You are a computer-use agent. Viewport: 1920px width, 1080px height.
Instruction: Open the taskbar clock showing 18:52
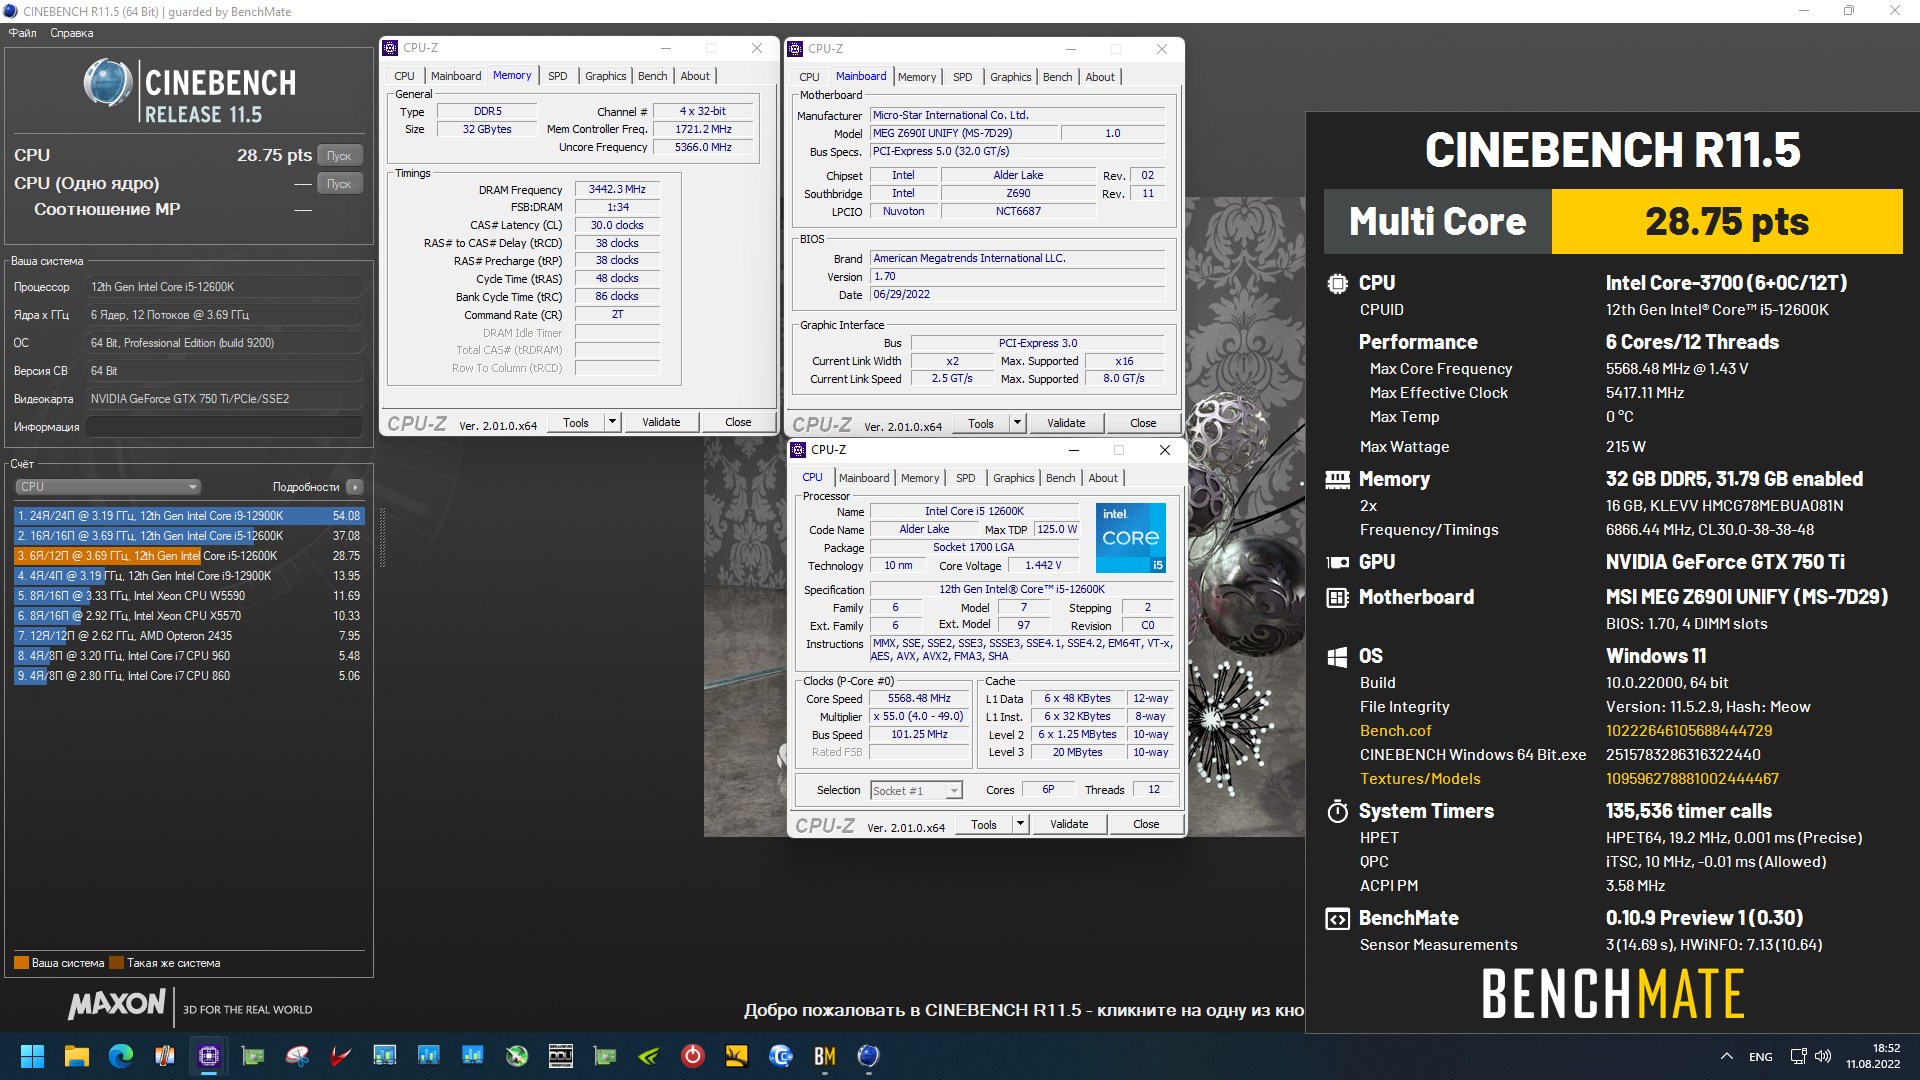(x=1872, y=1056)
